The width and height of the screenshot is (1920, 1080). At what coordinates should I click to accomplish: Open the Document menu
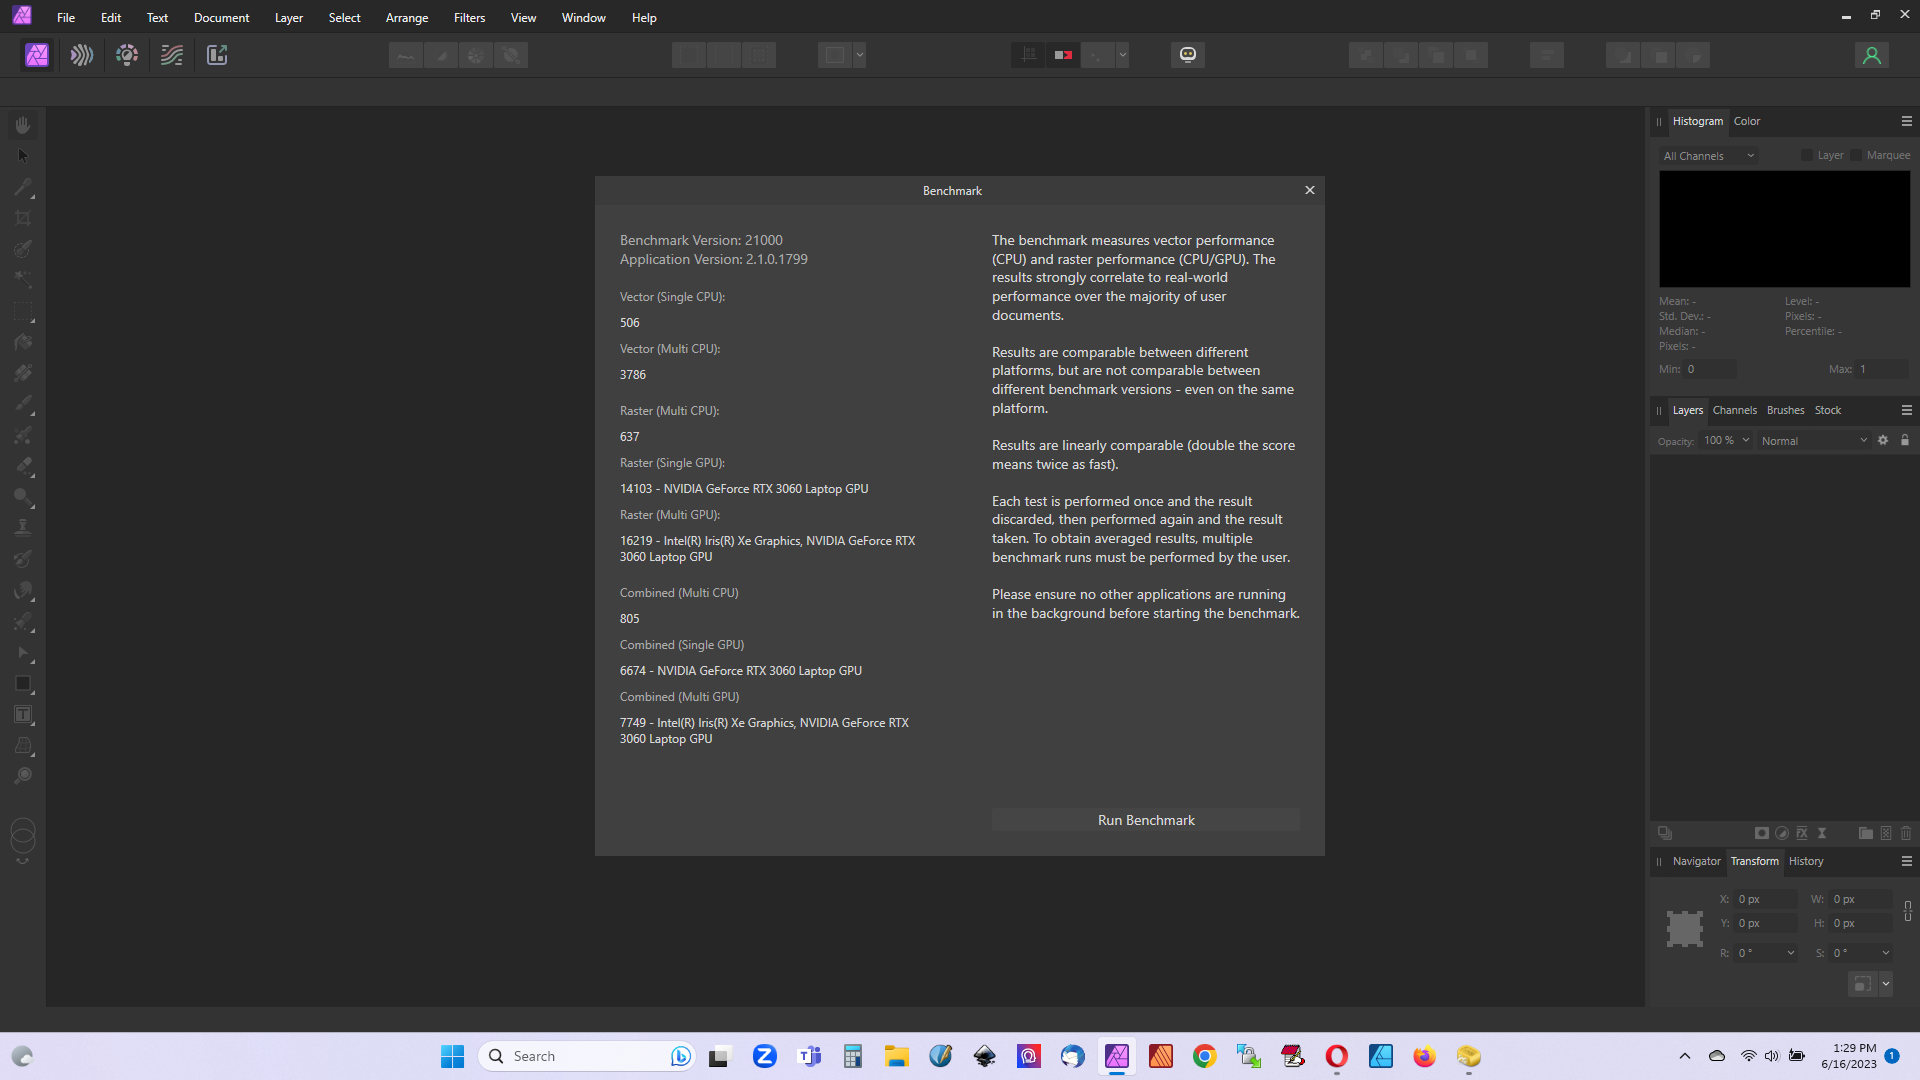click(221, 18)
